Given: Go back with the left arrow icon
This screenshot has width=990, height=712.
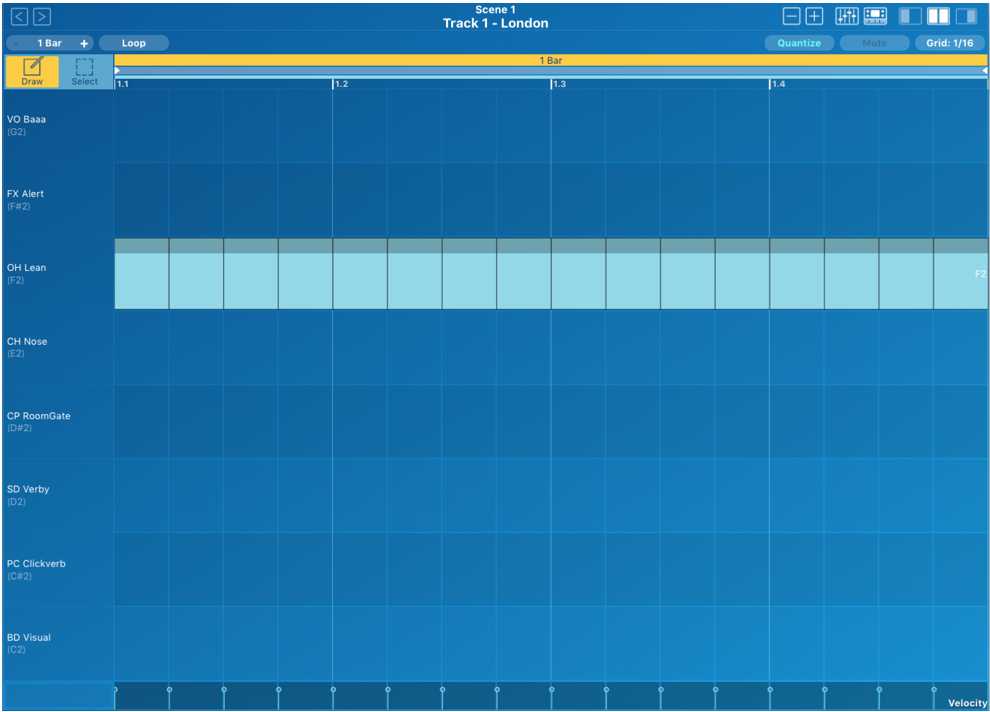Looking at the screenshot, I should [20, 16].
